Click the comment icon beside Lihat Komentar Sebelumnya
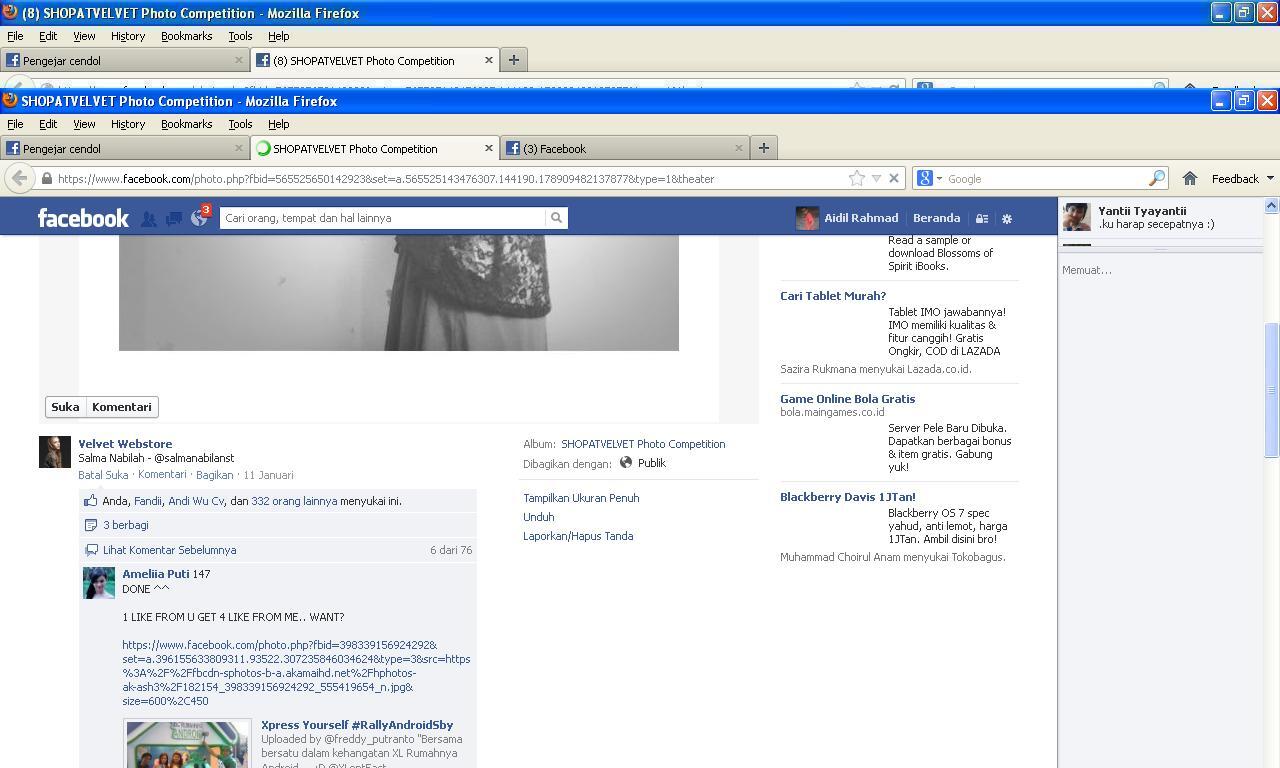The image size is (1280, 768). (91, 550)
